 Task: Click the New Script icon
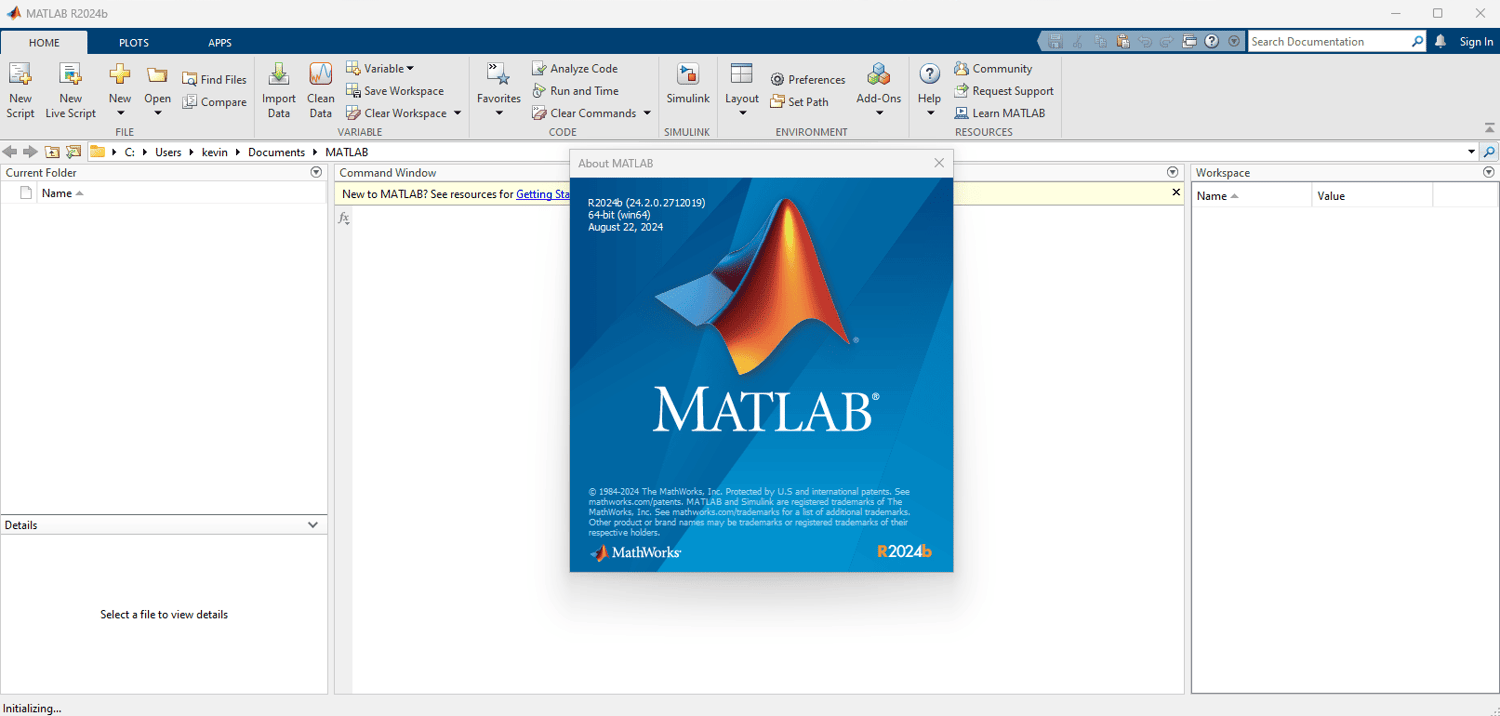pos(20,74)
